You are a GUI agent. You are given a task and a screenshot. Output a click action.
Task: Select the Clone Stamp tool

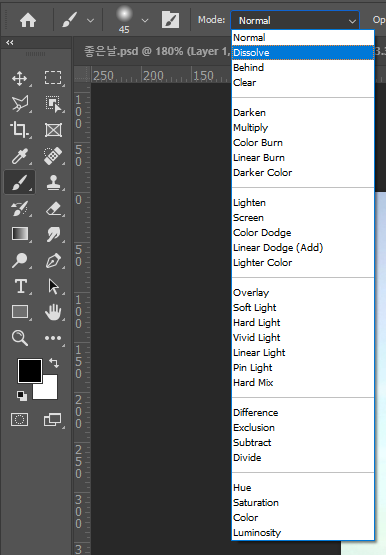tap(53, 182)
